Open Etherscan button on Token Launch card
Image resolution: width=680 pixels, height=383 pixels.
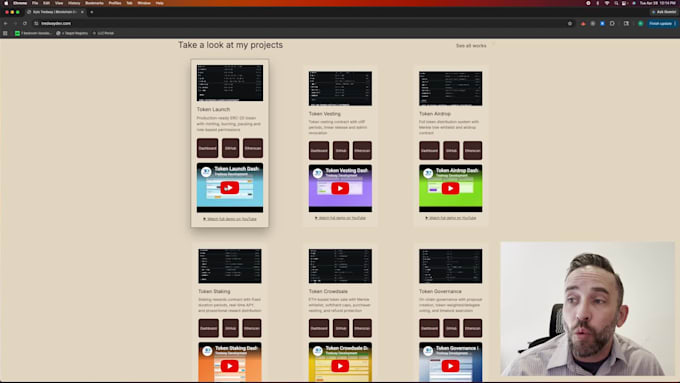tap(253, 148)
